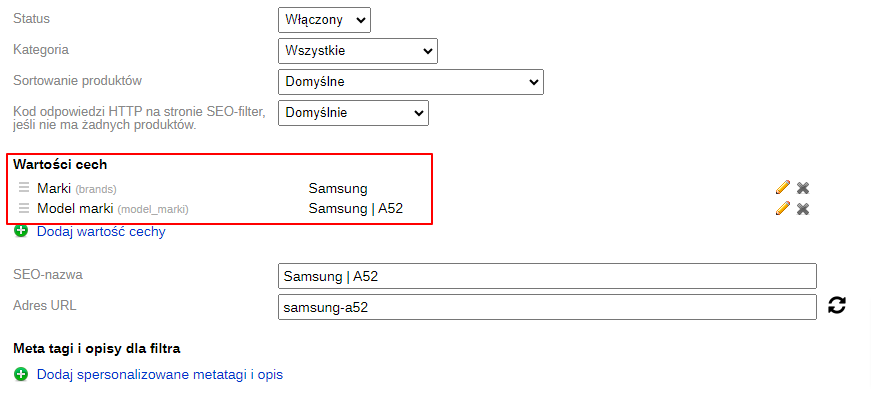Focus the SEO-nazwa text field
This screenshot has height=414, width=871.
547,276
